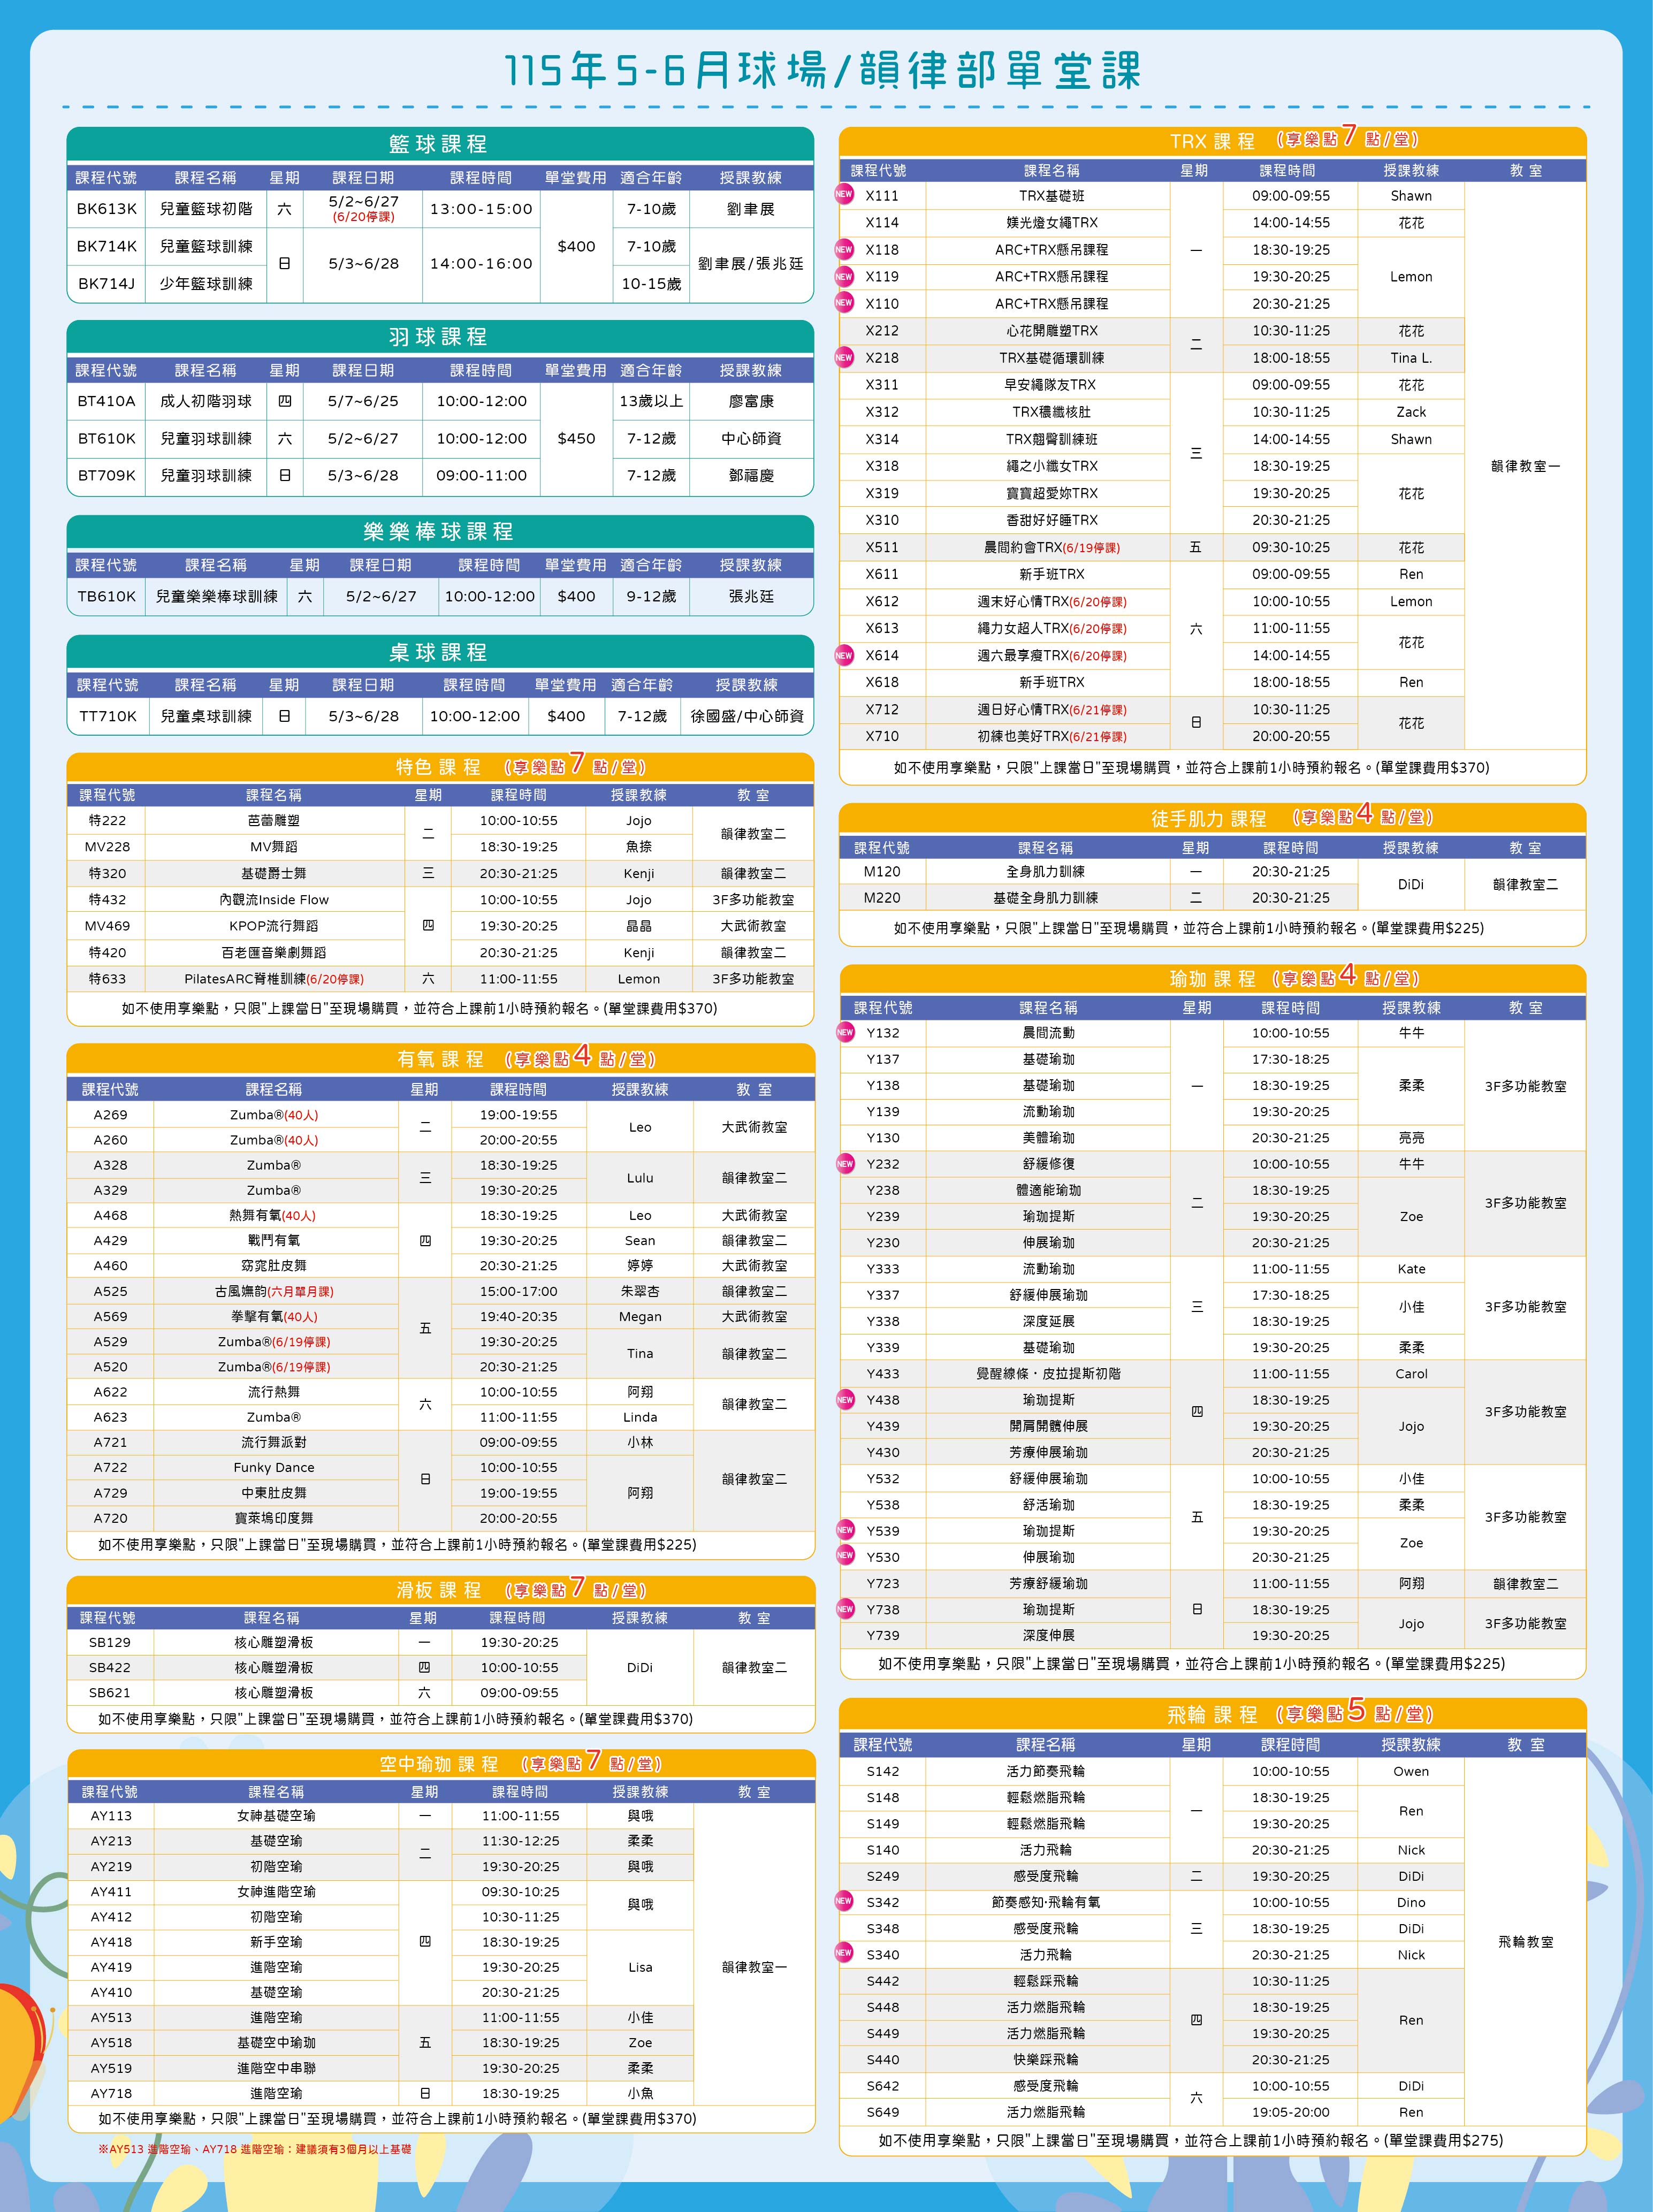Image resolution: width=1653 pixels, height=2212 pixels.
Task: Click the KPOP流行舞蹈 course name
Action: pyautogui.click(x=274, y=926)
